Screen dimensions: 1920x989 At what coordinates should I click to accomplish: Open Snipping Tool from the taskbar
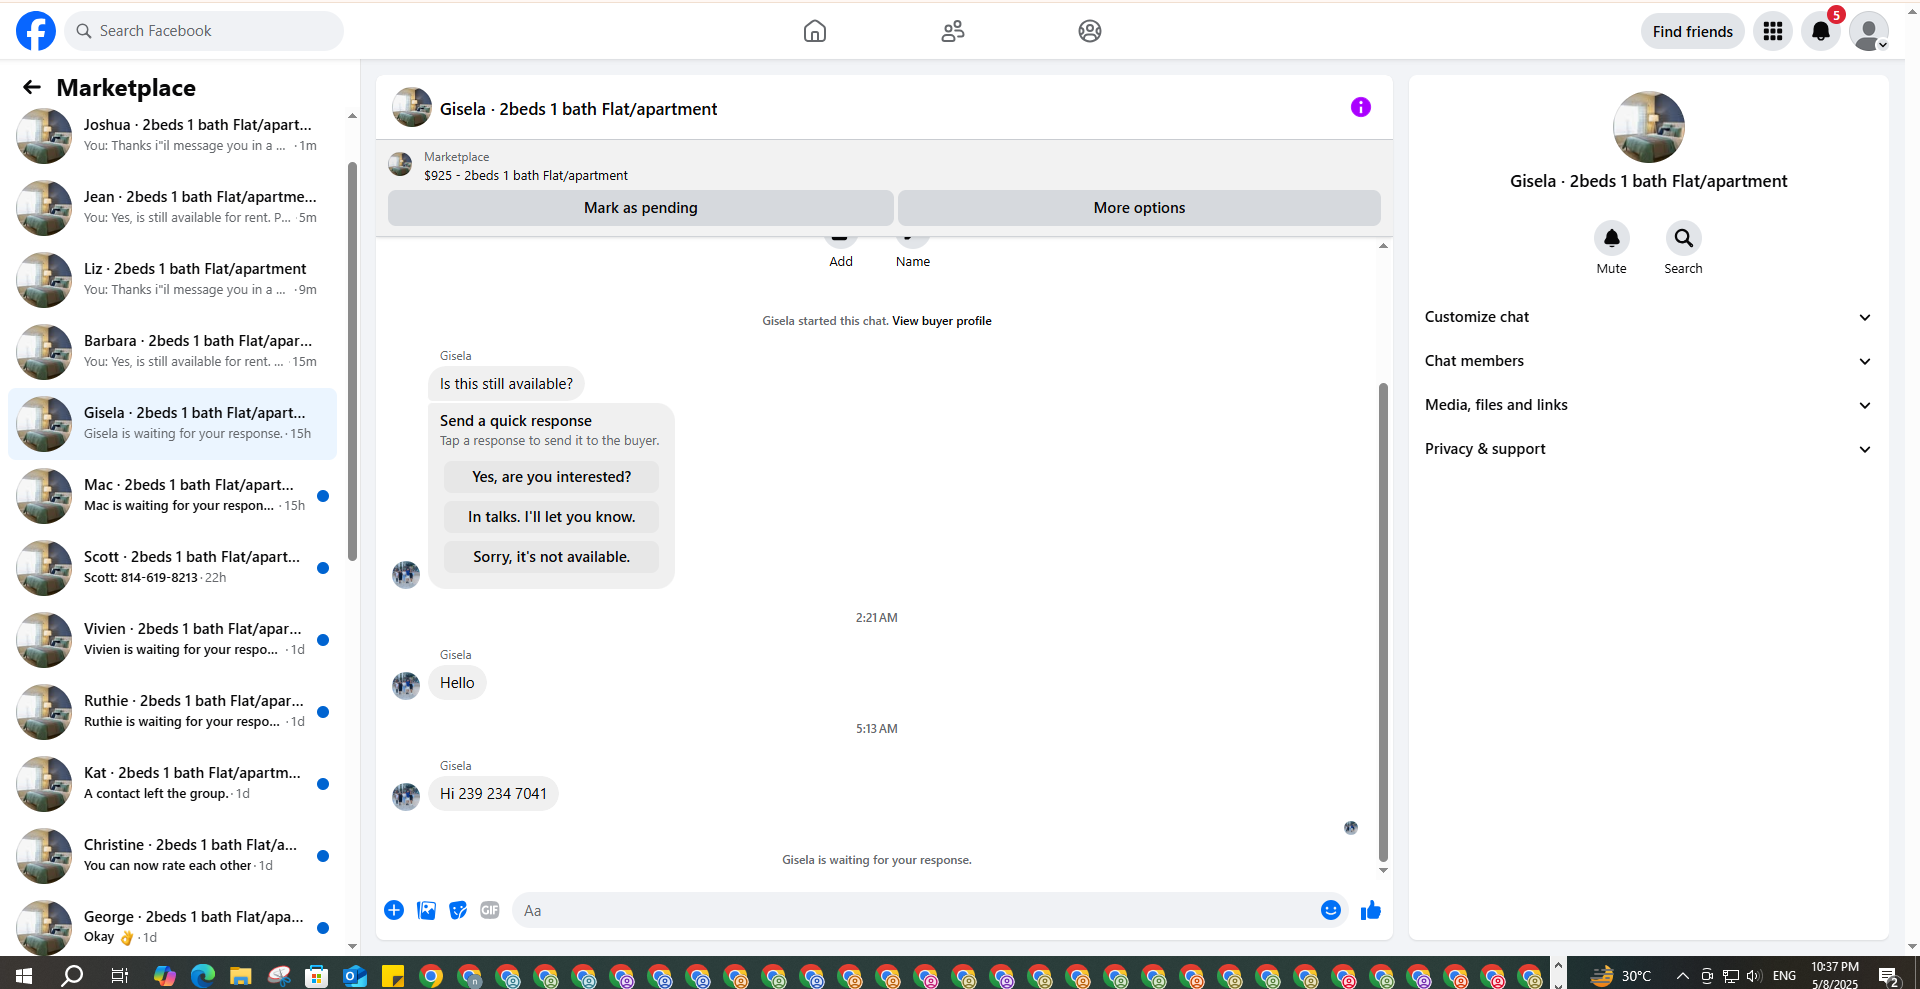click(x=279, y=975)
